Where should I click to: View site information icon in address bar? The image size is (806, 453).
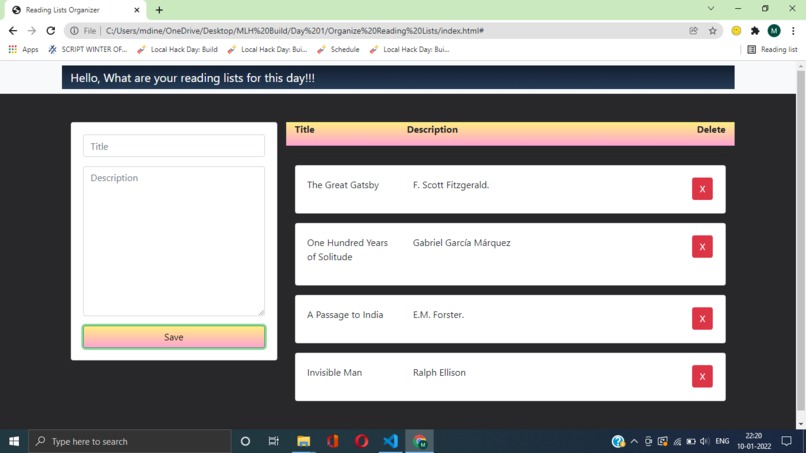coord(75,31)
